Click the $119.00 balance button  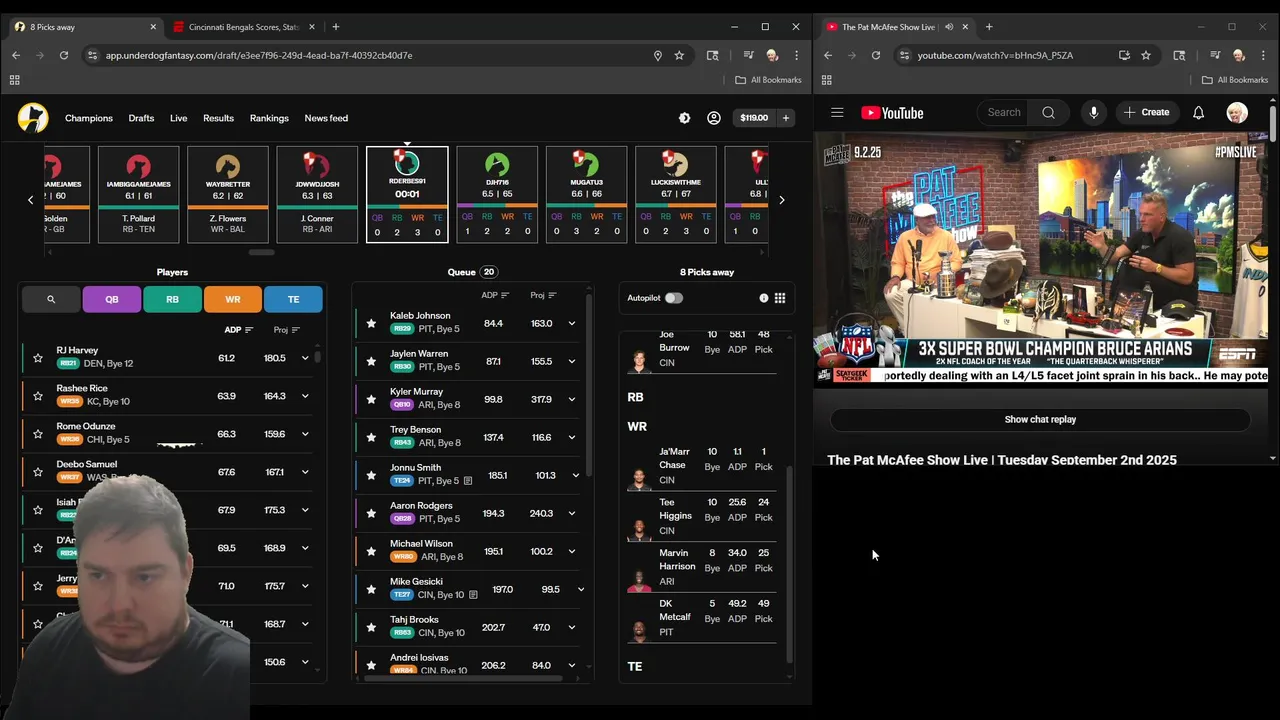tap(754, 118)
